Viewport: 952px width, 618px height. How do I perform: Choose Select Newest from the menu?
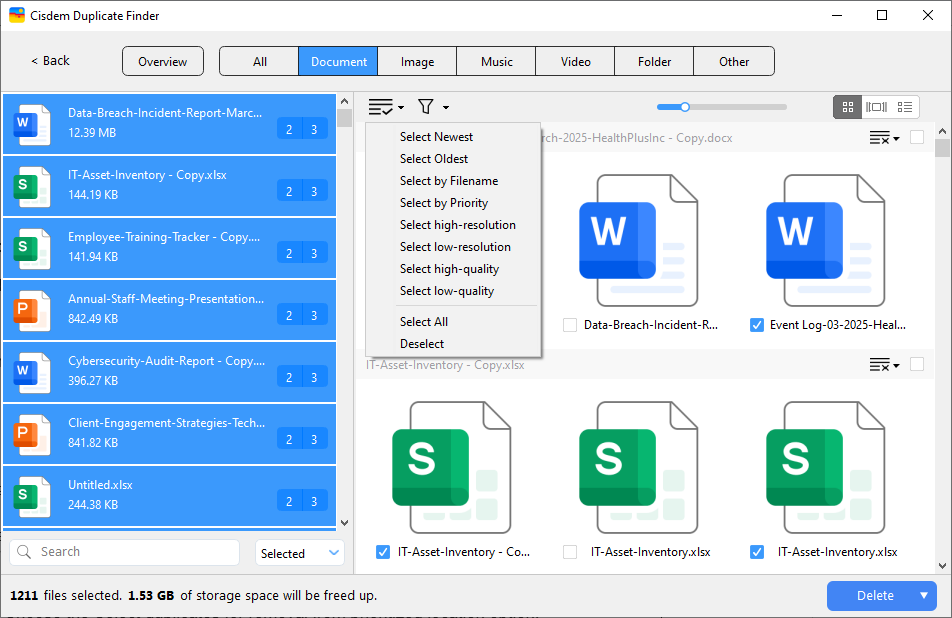436,137
